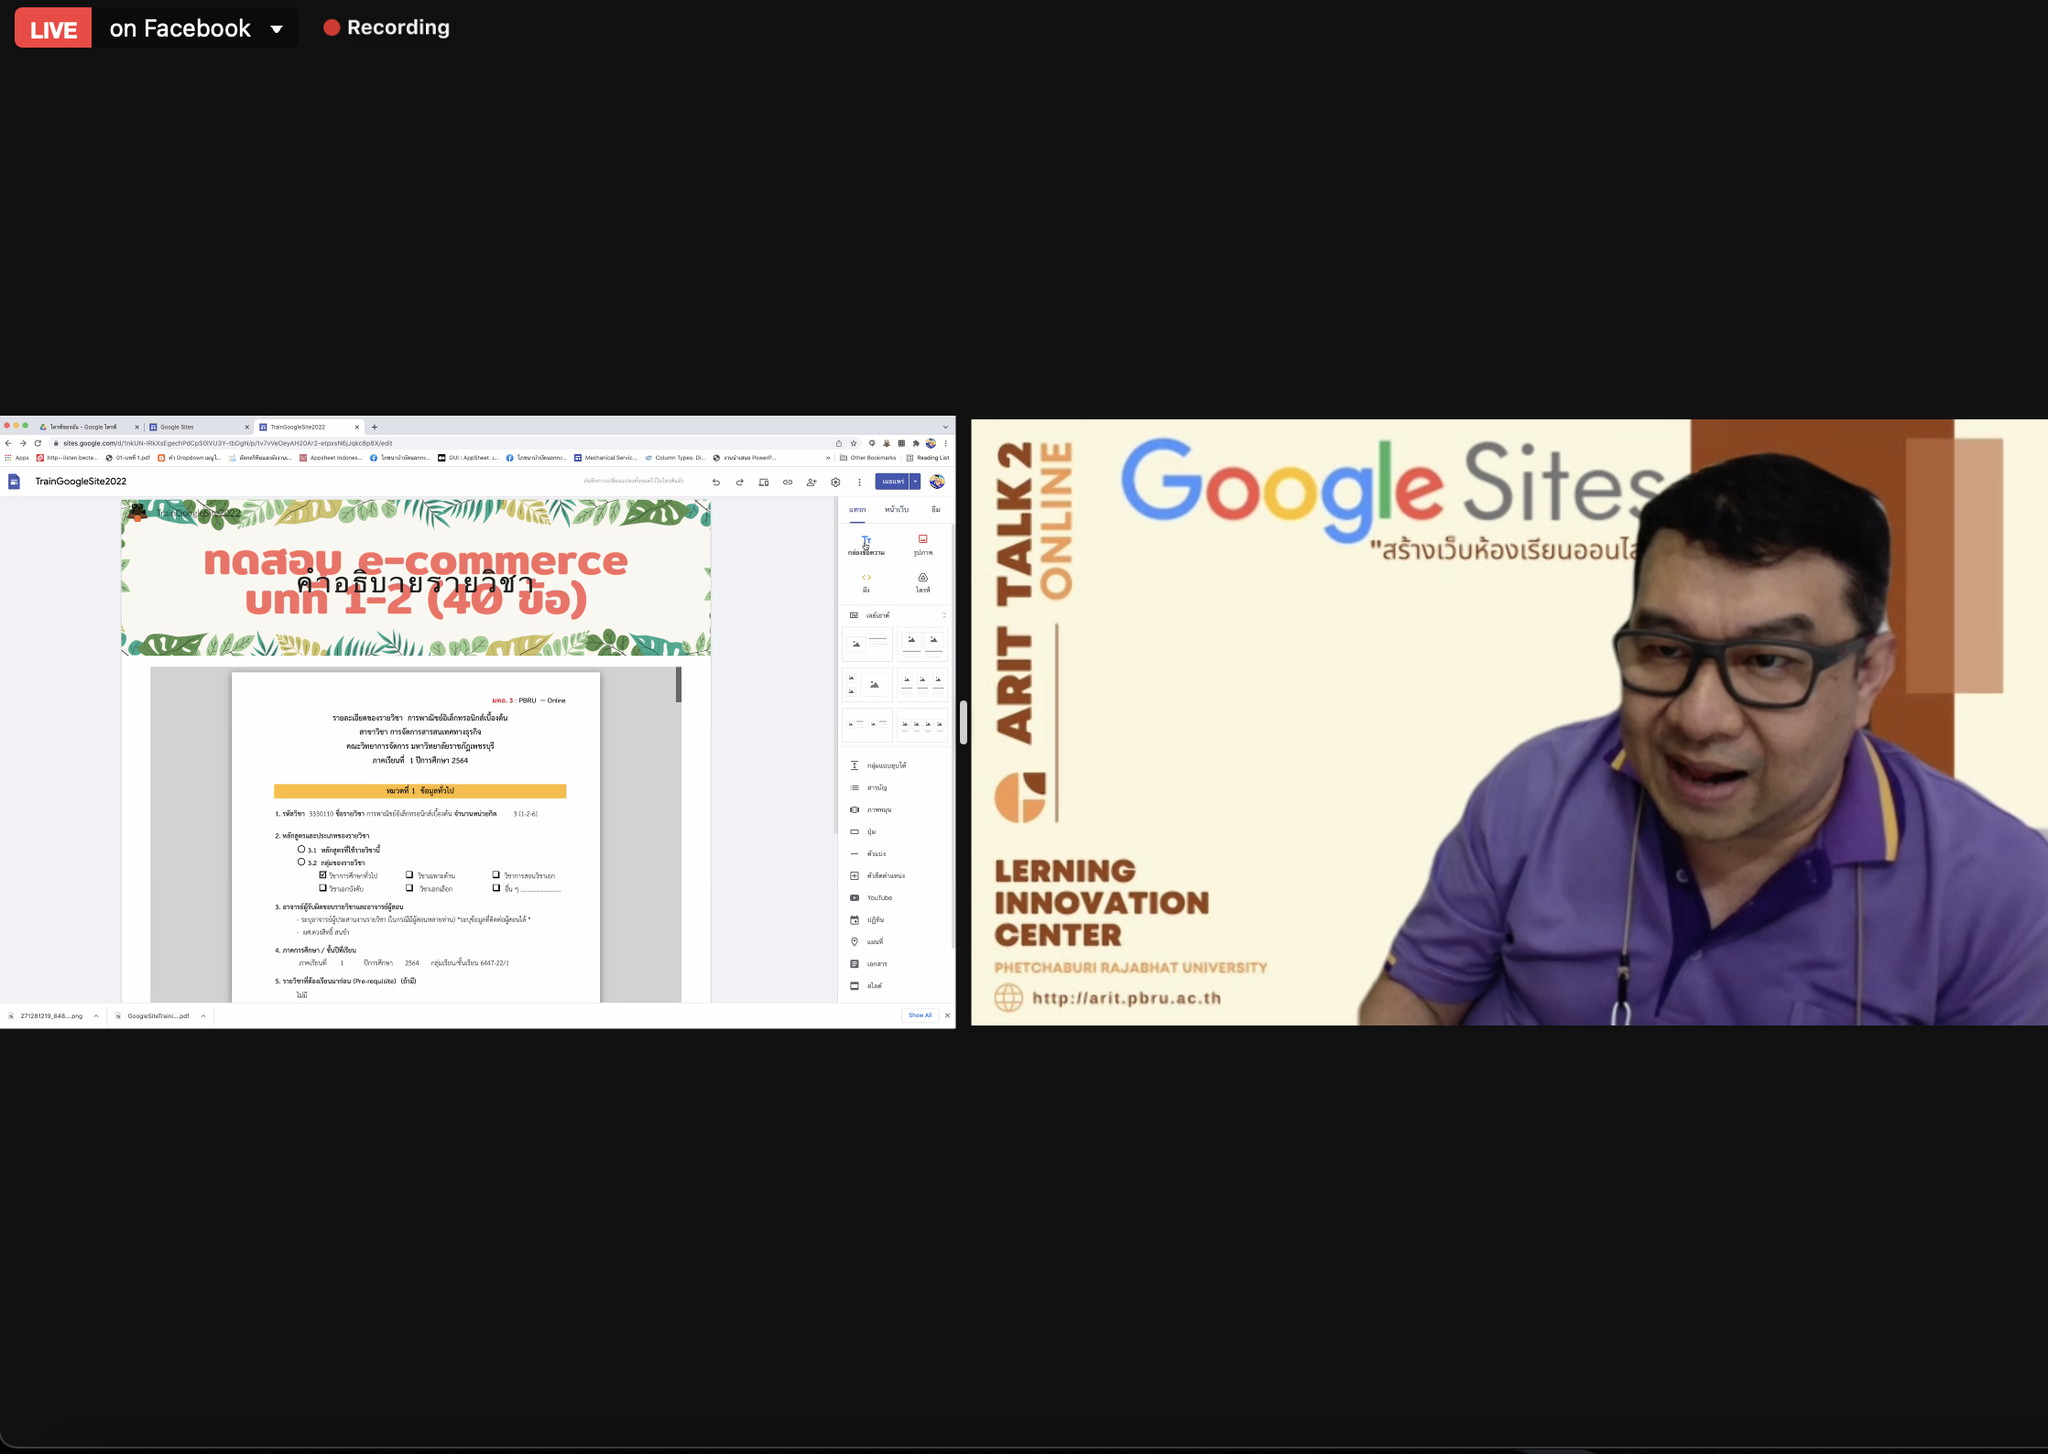Click the embedded document's vertical scrollbar thumb
The image size is (2048, 1454).
coord(678,685)
